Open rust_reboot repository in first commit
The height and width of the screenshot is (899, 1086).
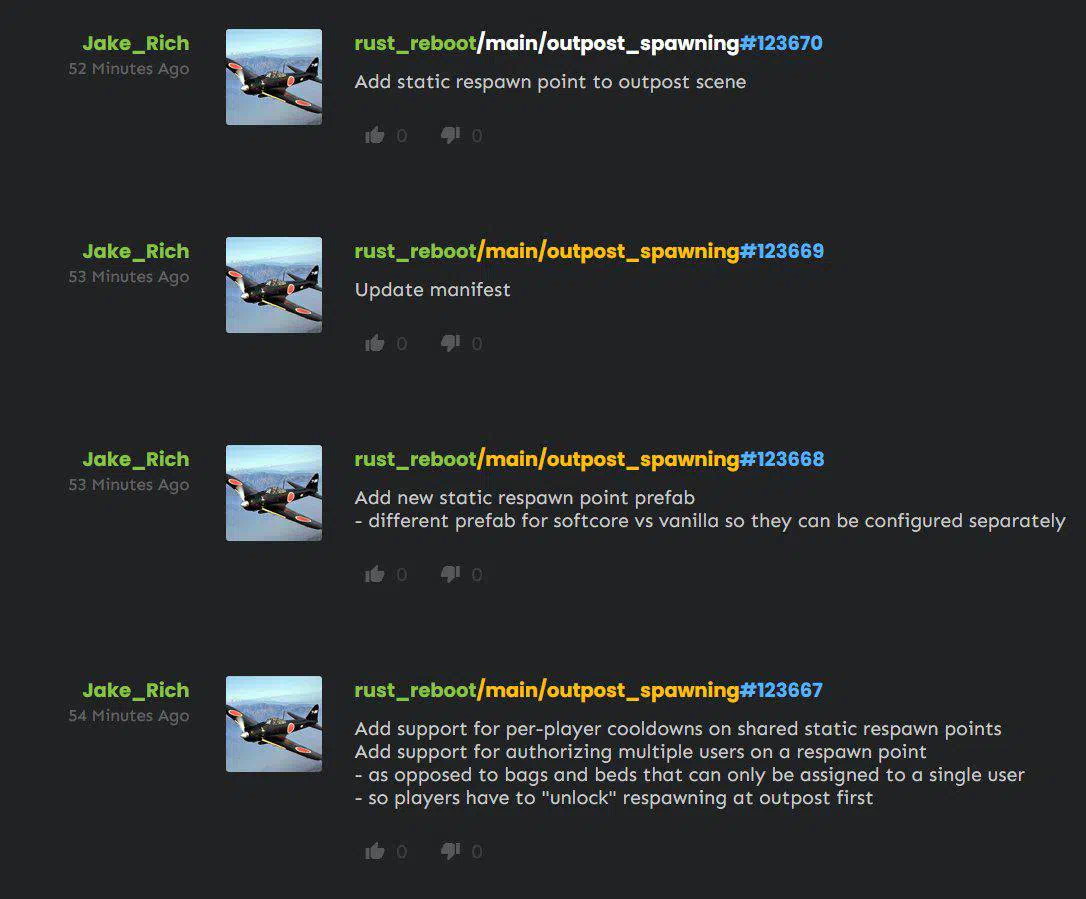point(415,43)
